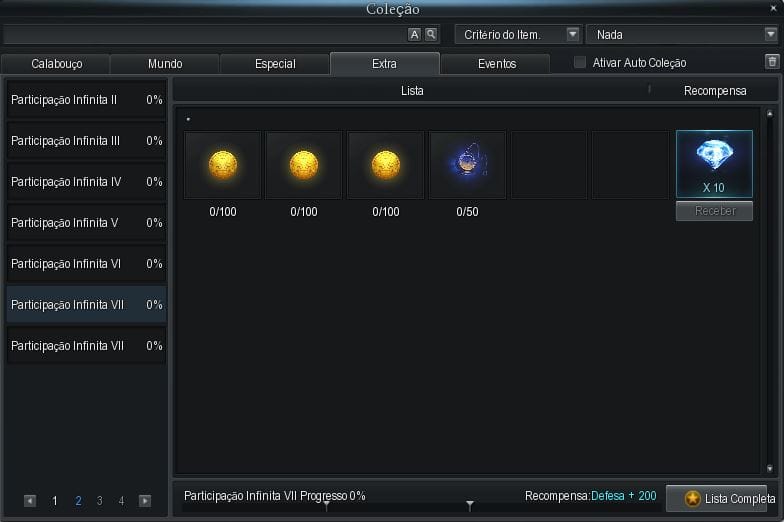Select the third gold coin item slot

click(x=385, y=165)
